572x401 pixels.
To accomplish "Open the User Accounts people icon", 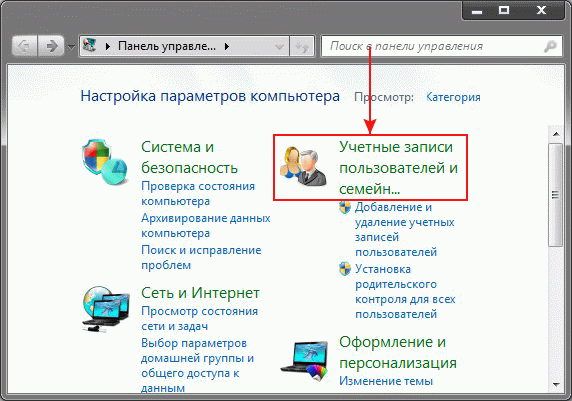I will 303,166.
